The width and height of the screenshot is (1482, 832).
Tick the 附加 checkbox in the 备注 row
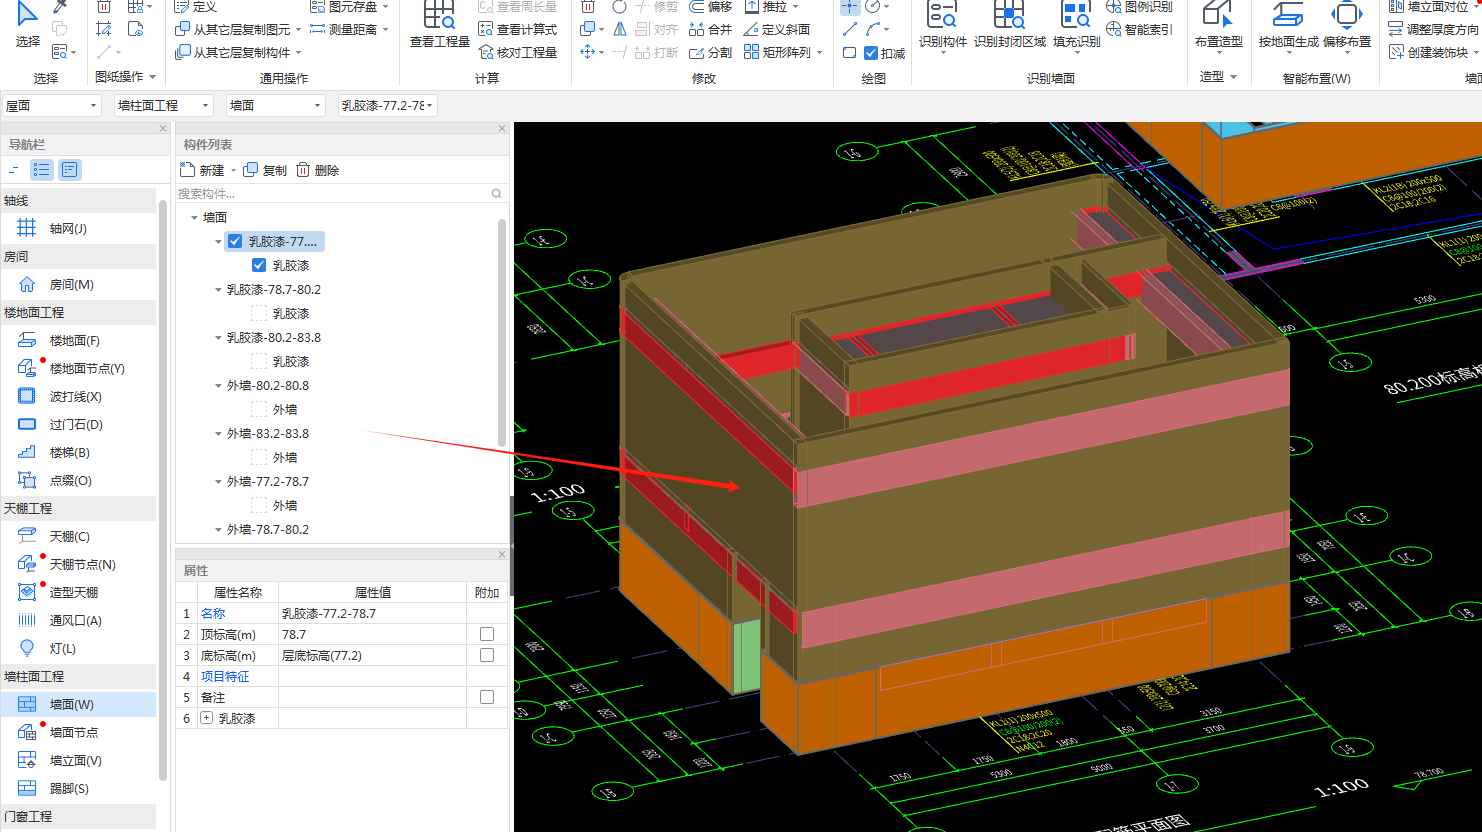pos(487,697)
